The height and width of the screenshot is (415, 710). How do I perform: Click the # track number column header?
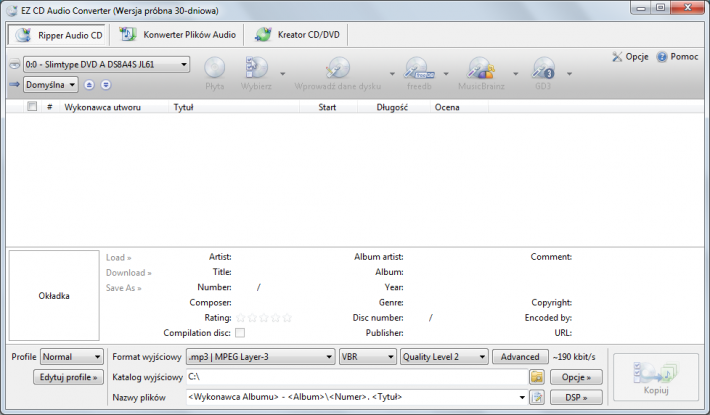pyautogui.click(x=49, y=107)
